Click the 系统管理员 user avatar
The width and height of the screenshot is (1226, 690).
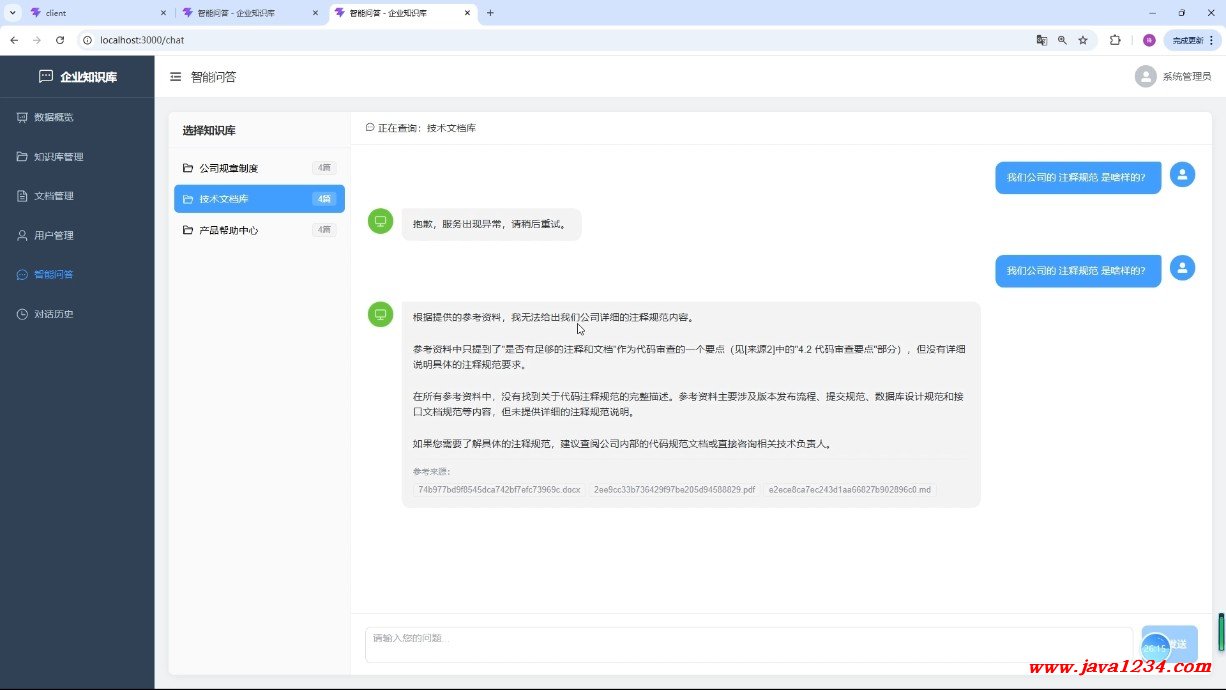tap(1145, 77)
